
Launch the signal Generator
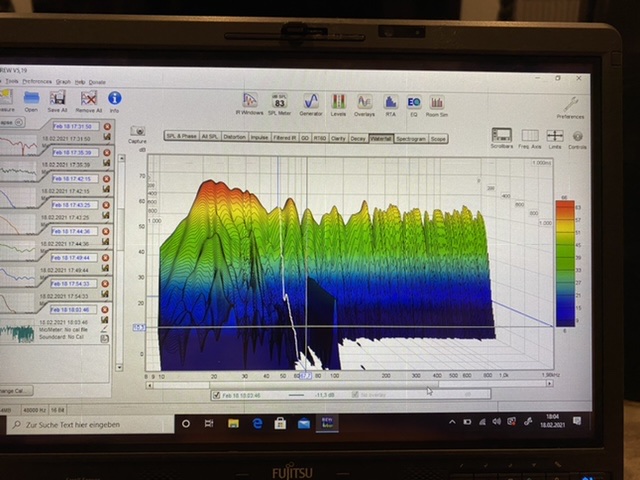click(x=311, y=102)
